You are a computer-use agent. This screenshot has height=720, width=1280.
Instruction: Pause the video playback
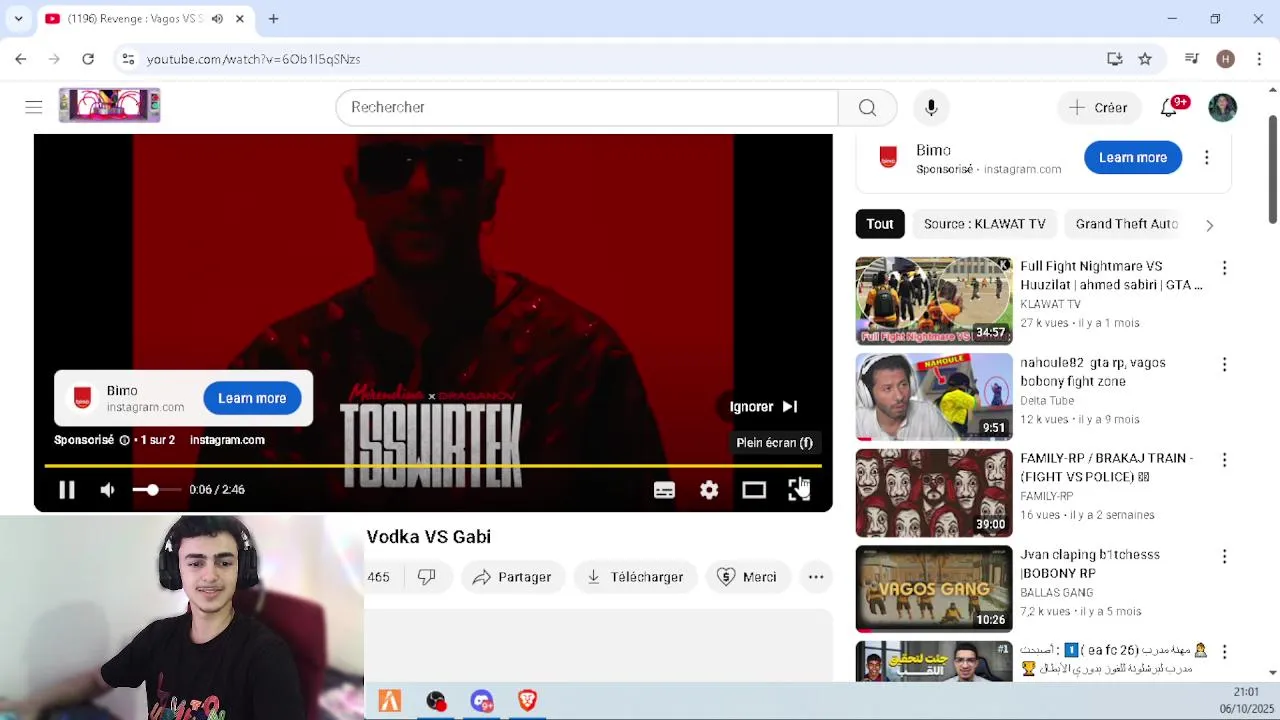pyautogui.click(x=67, y=490)
